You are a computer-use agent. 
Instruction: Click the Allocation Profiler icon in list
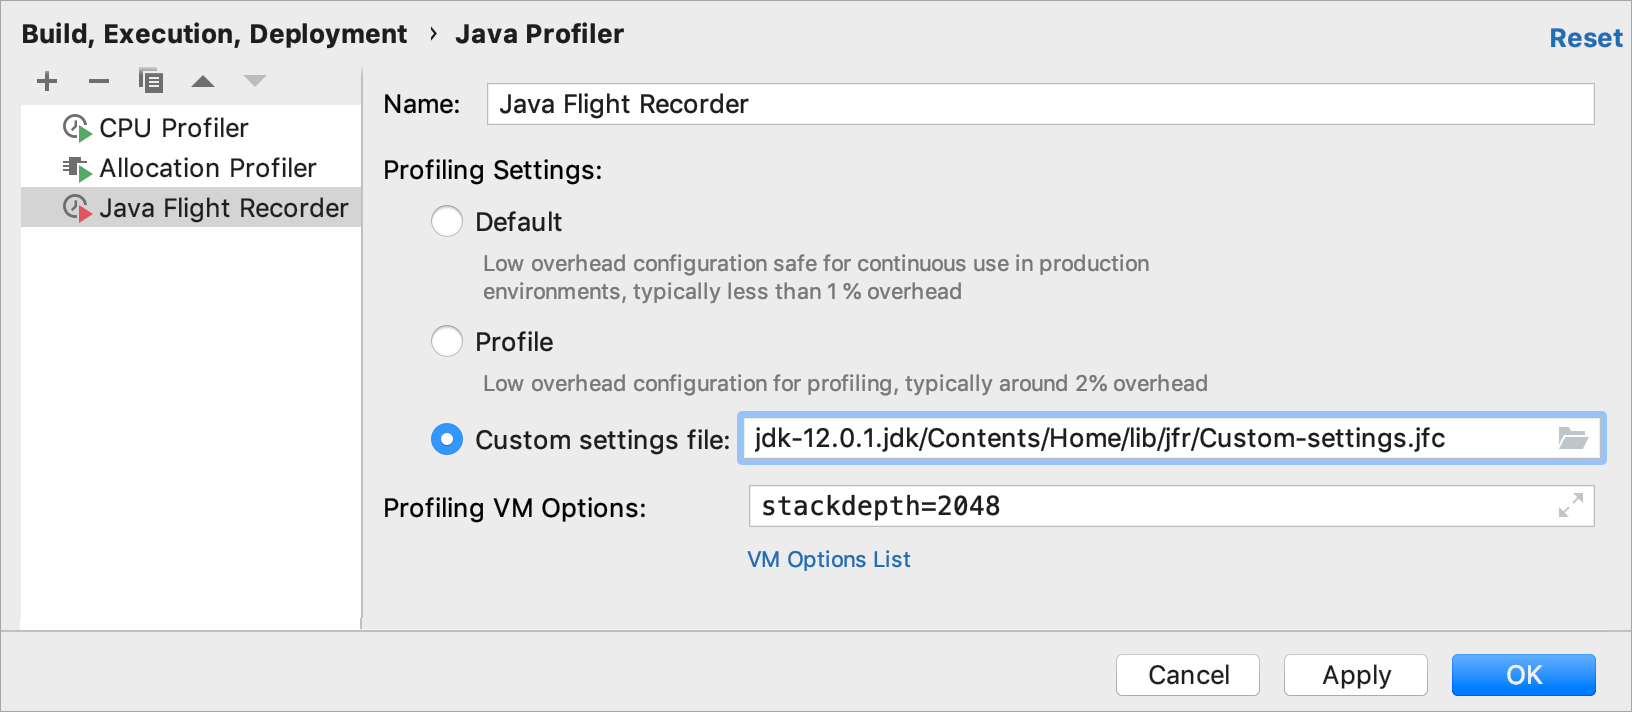(77, 168)
